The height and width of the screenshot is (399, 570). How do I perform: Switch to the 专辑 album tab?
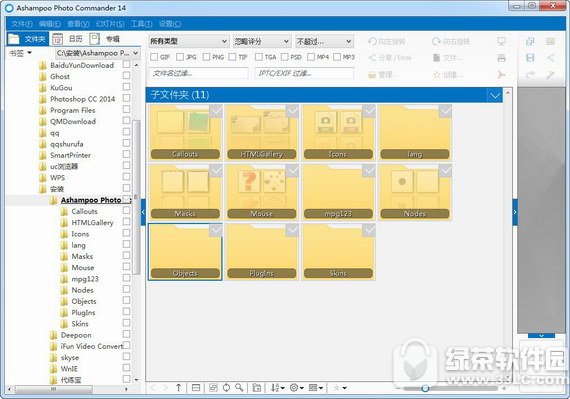point(105,39)
